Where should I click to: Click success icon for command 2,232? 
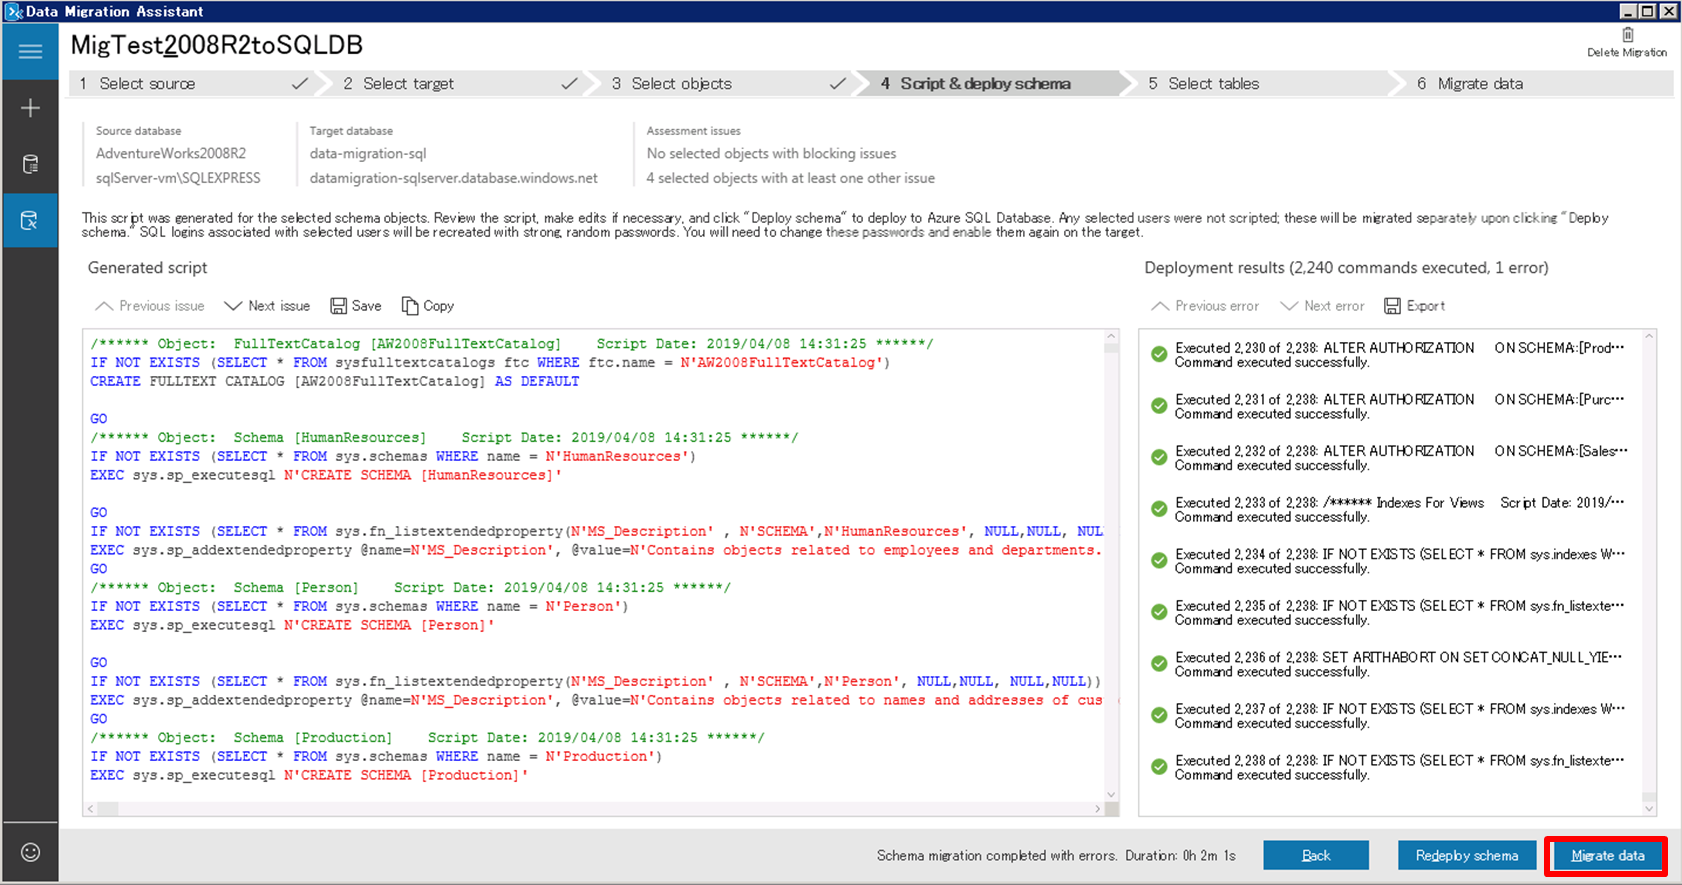click(x=1159, y=457)
